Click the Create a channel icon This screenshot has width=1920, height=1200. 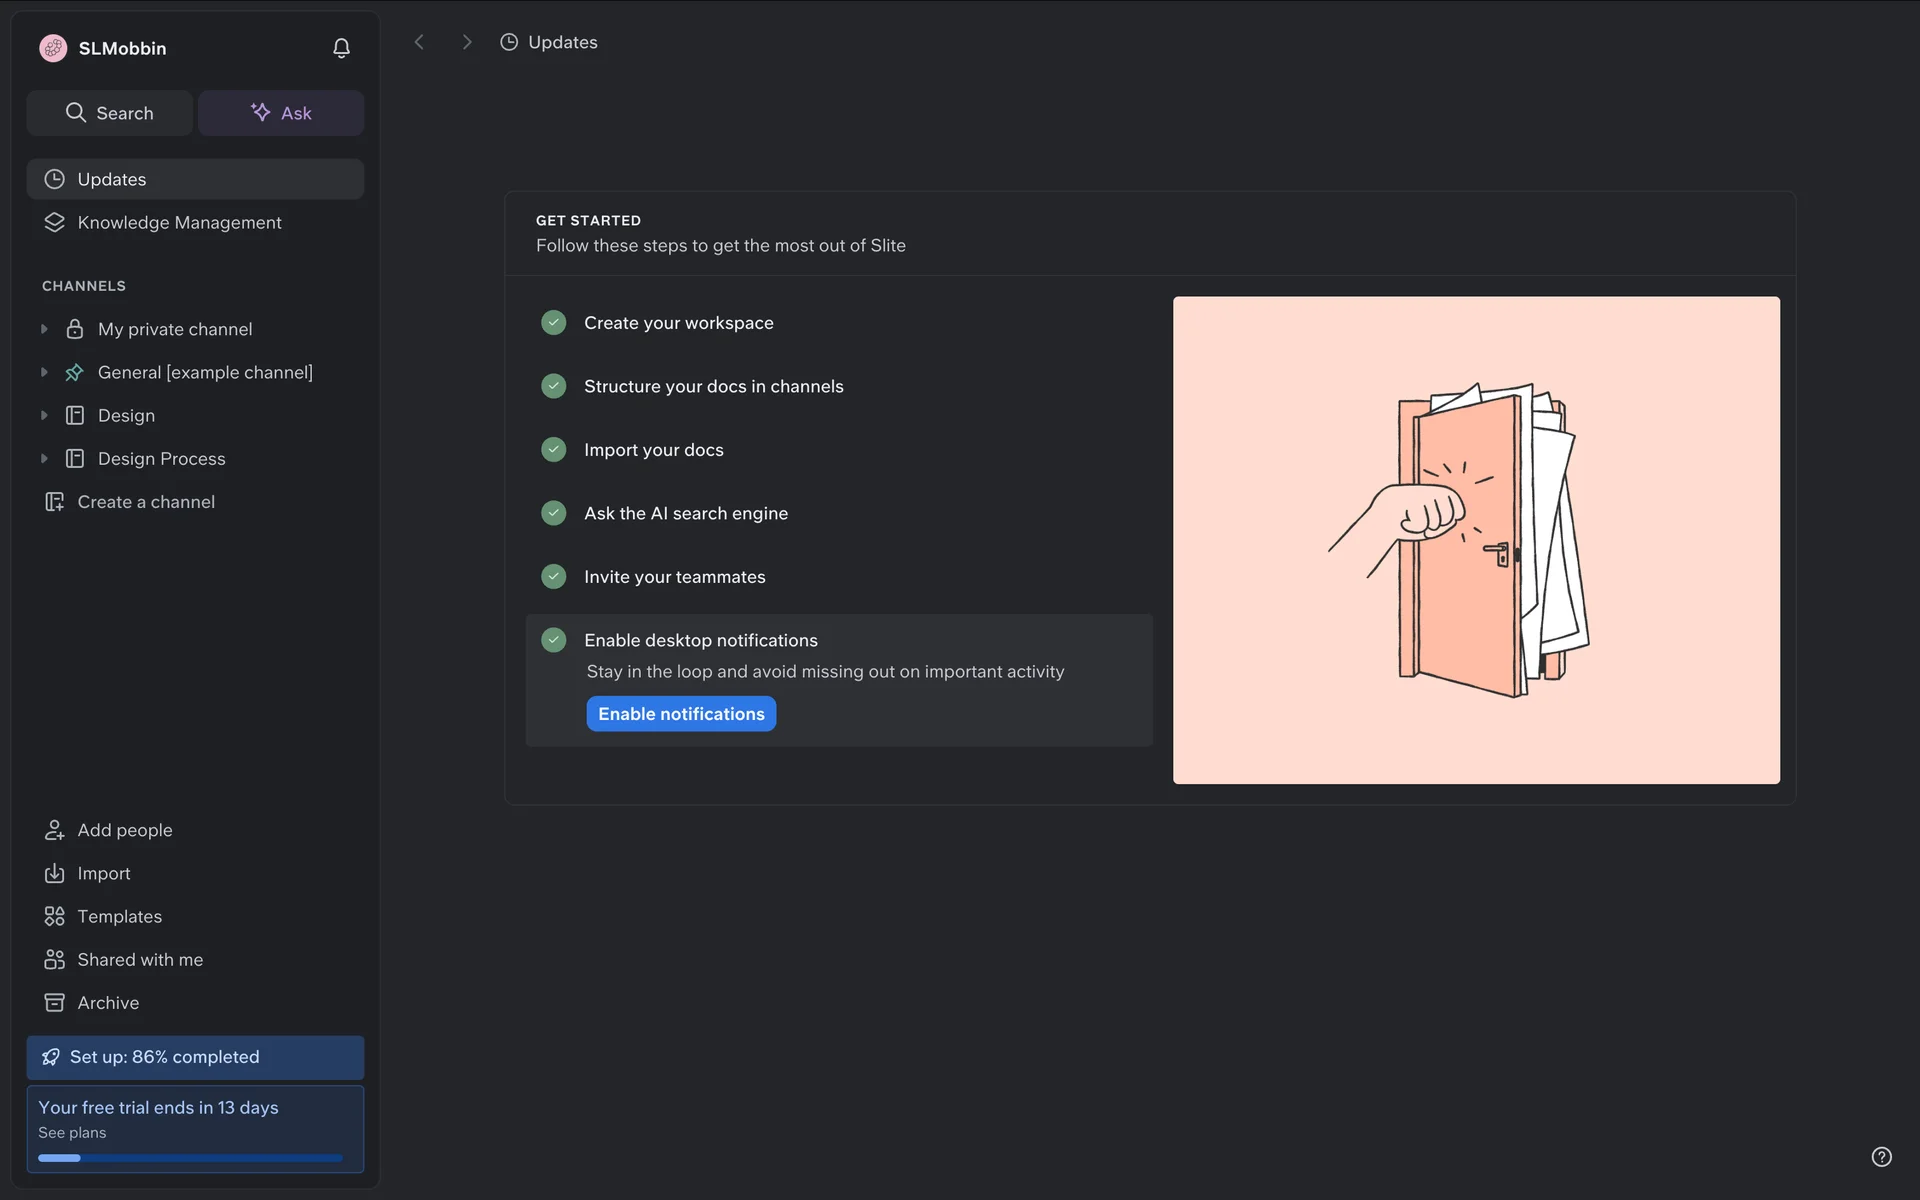click(54, 502)
